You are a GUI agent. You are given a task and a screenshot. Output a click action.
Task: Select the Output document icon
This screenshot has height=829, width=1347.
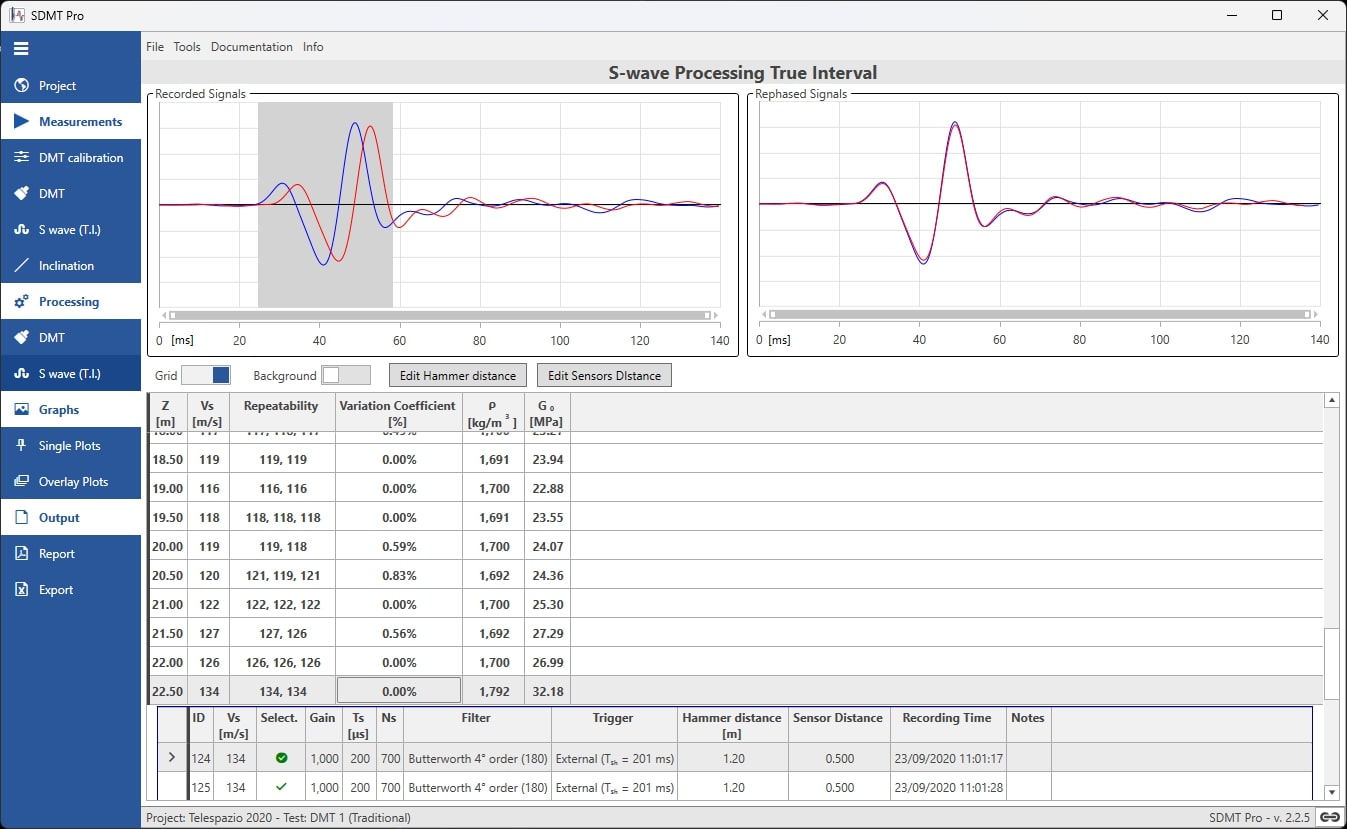pos(21,518)
